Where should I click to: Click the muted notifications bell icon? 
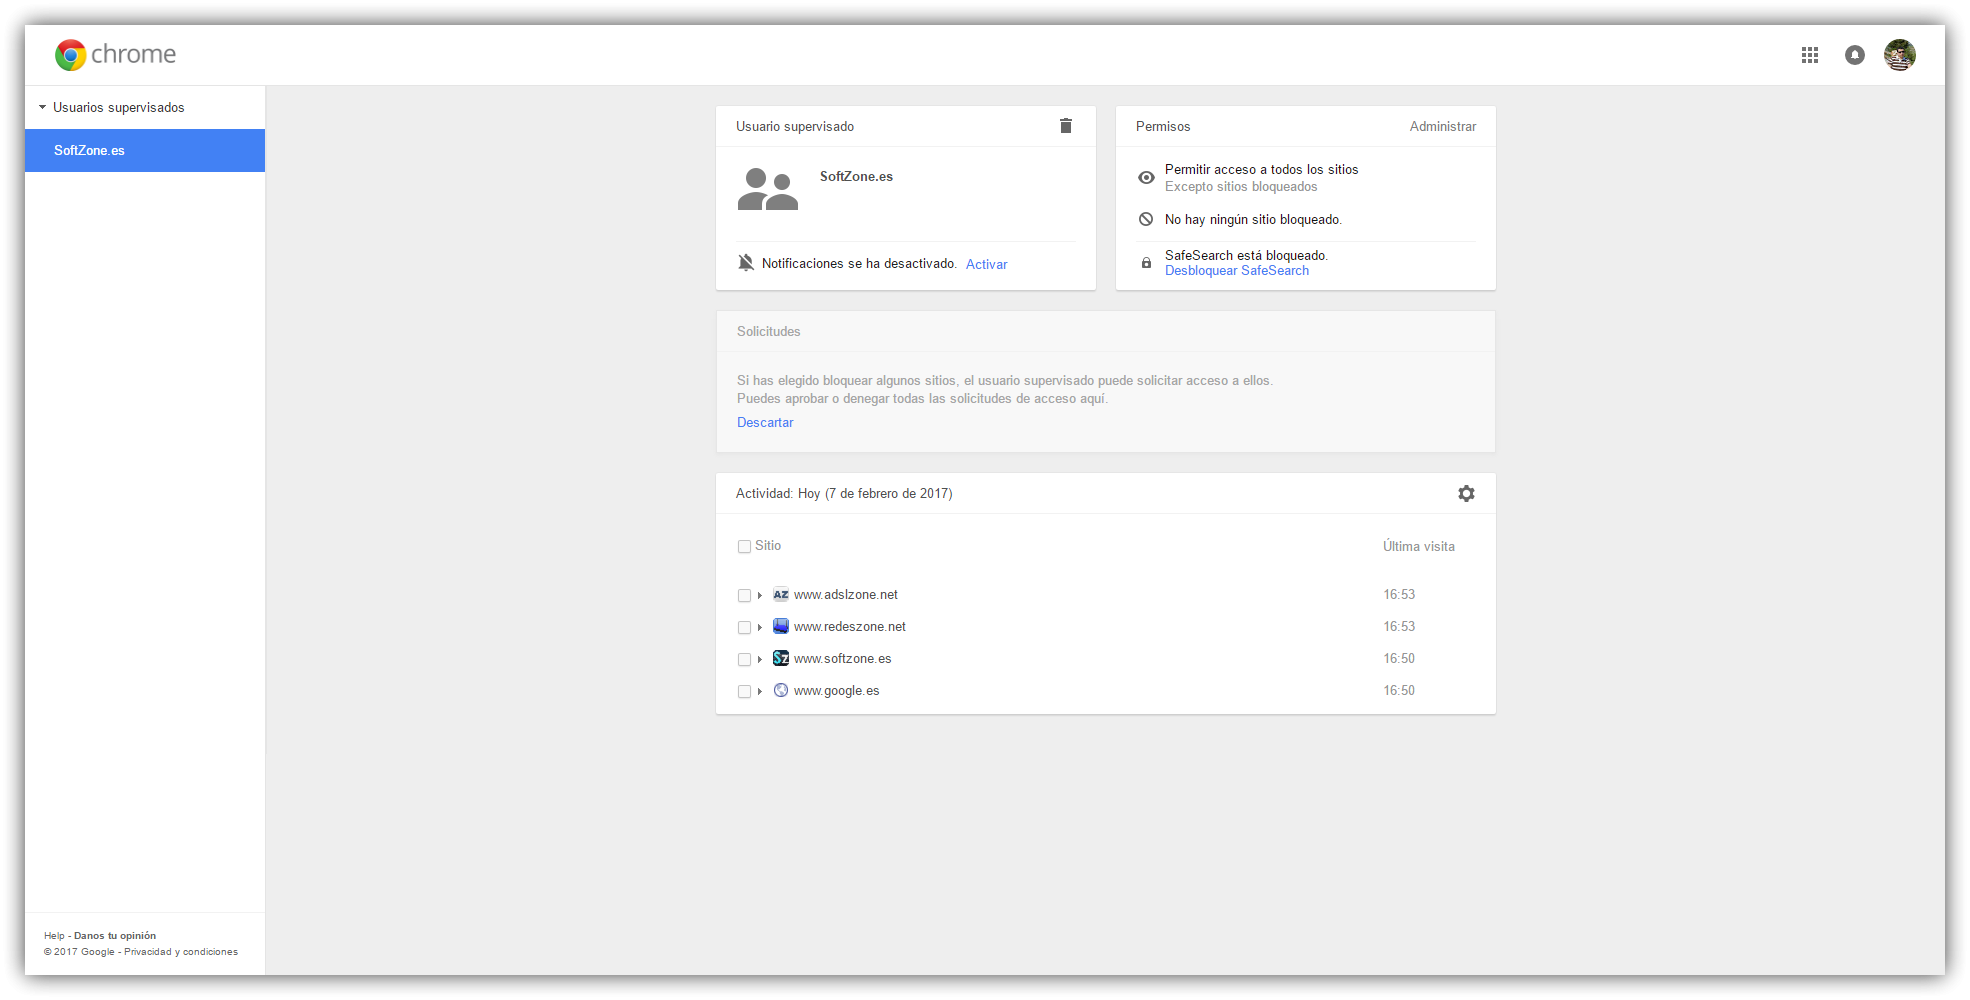tap(746, 263)
